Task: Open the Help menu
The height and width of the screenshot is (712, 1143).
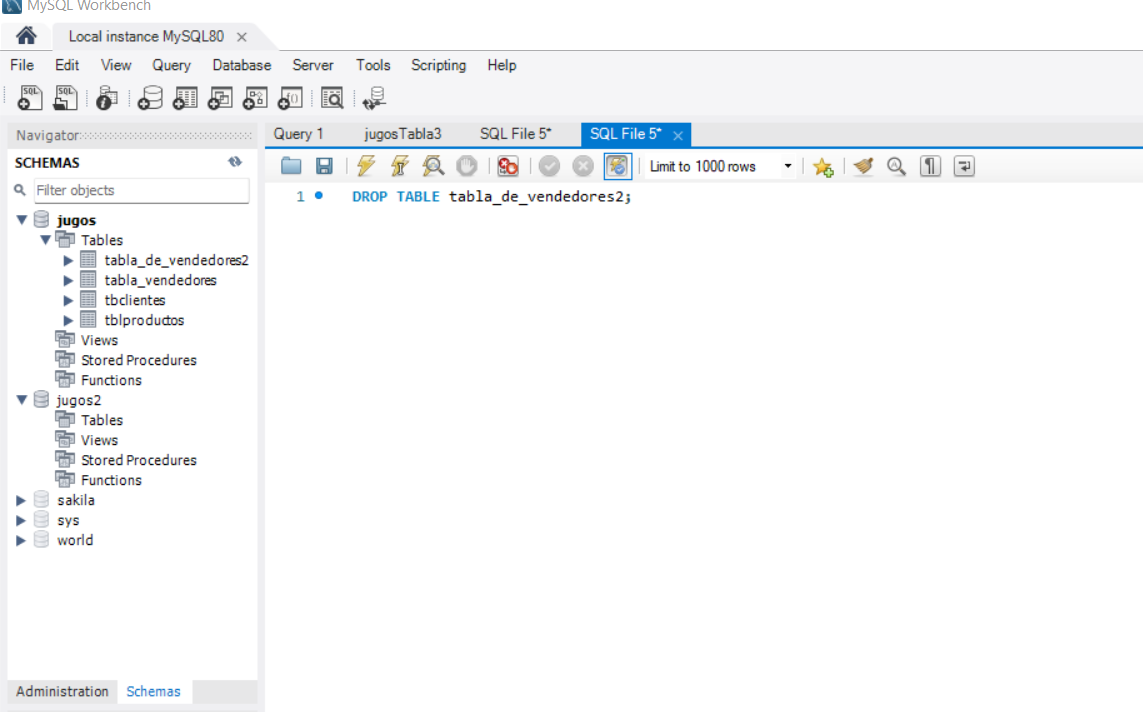Action: pyautogui.click(x=502, y=65)
